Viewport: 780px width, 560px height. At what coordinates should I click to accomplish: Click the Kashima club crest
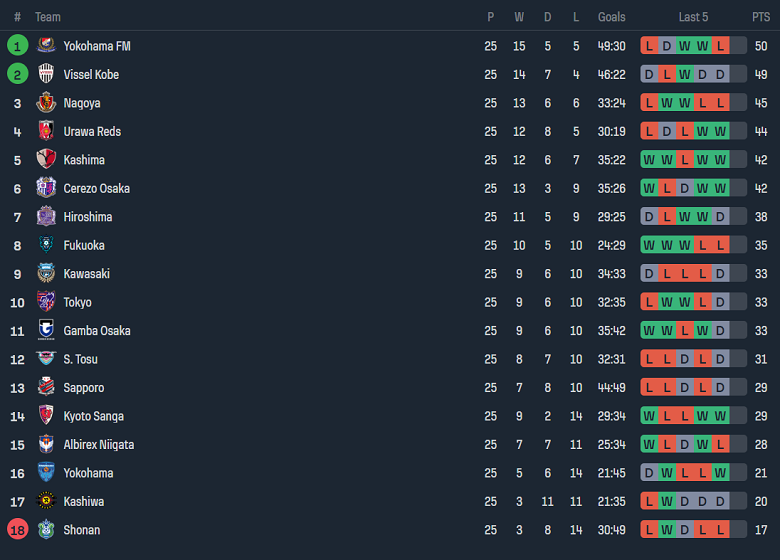[46, 160]
